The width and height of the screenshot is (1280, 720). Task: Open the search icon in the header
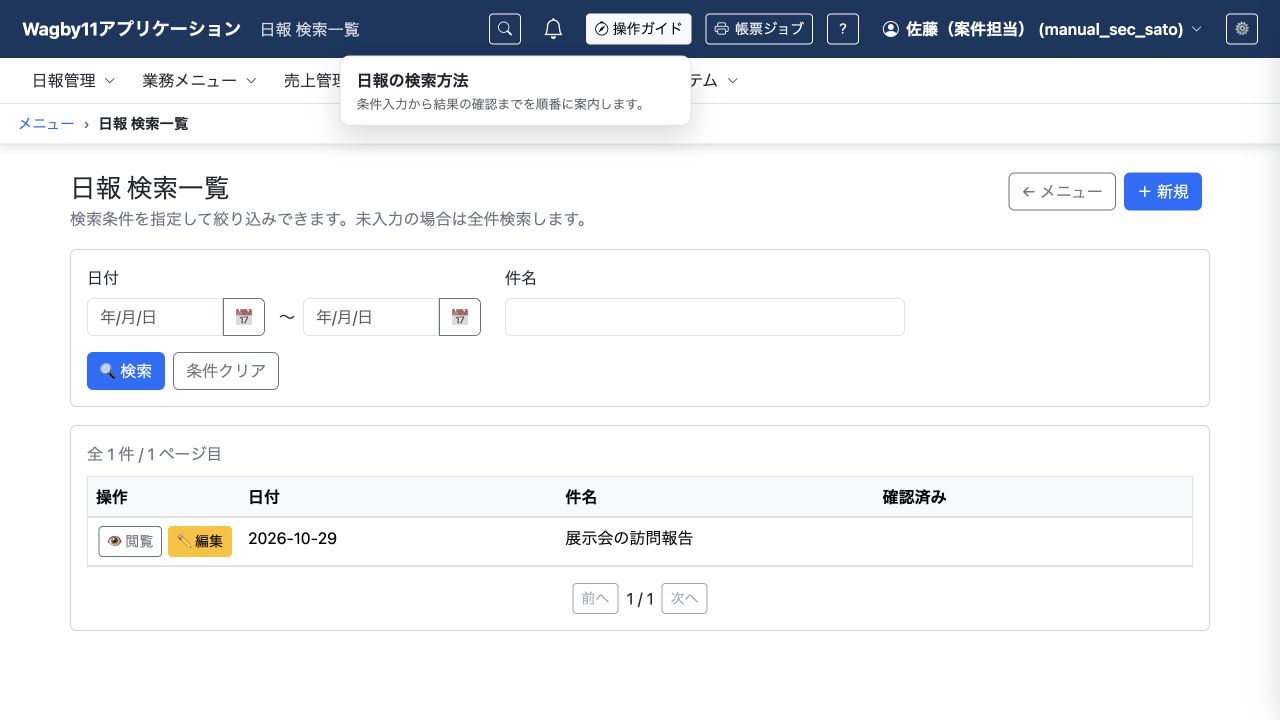(505, 29)
